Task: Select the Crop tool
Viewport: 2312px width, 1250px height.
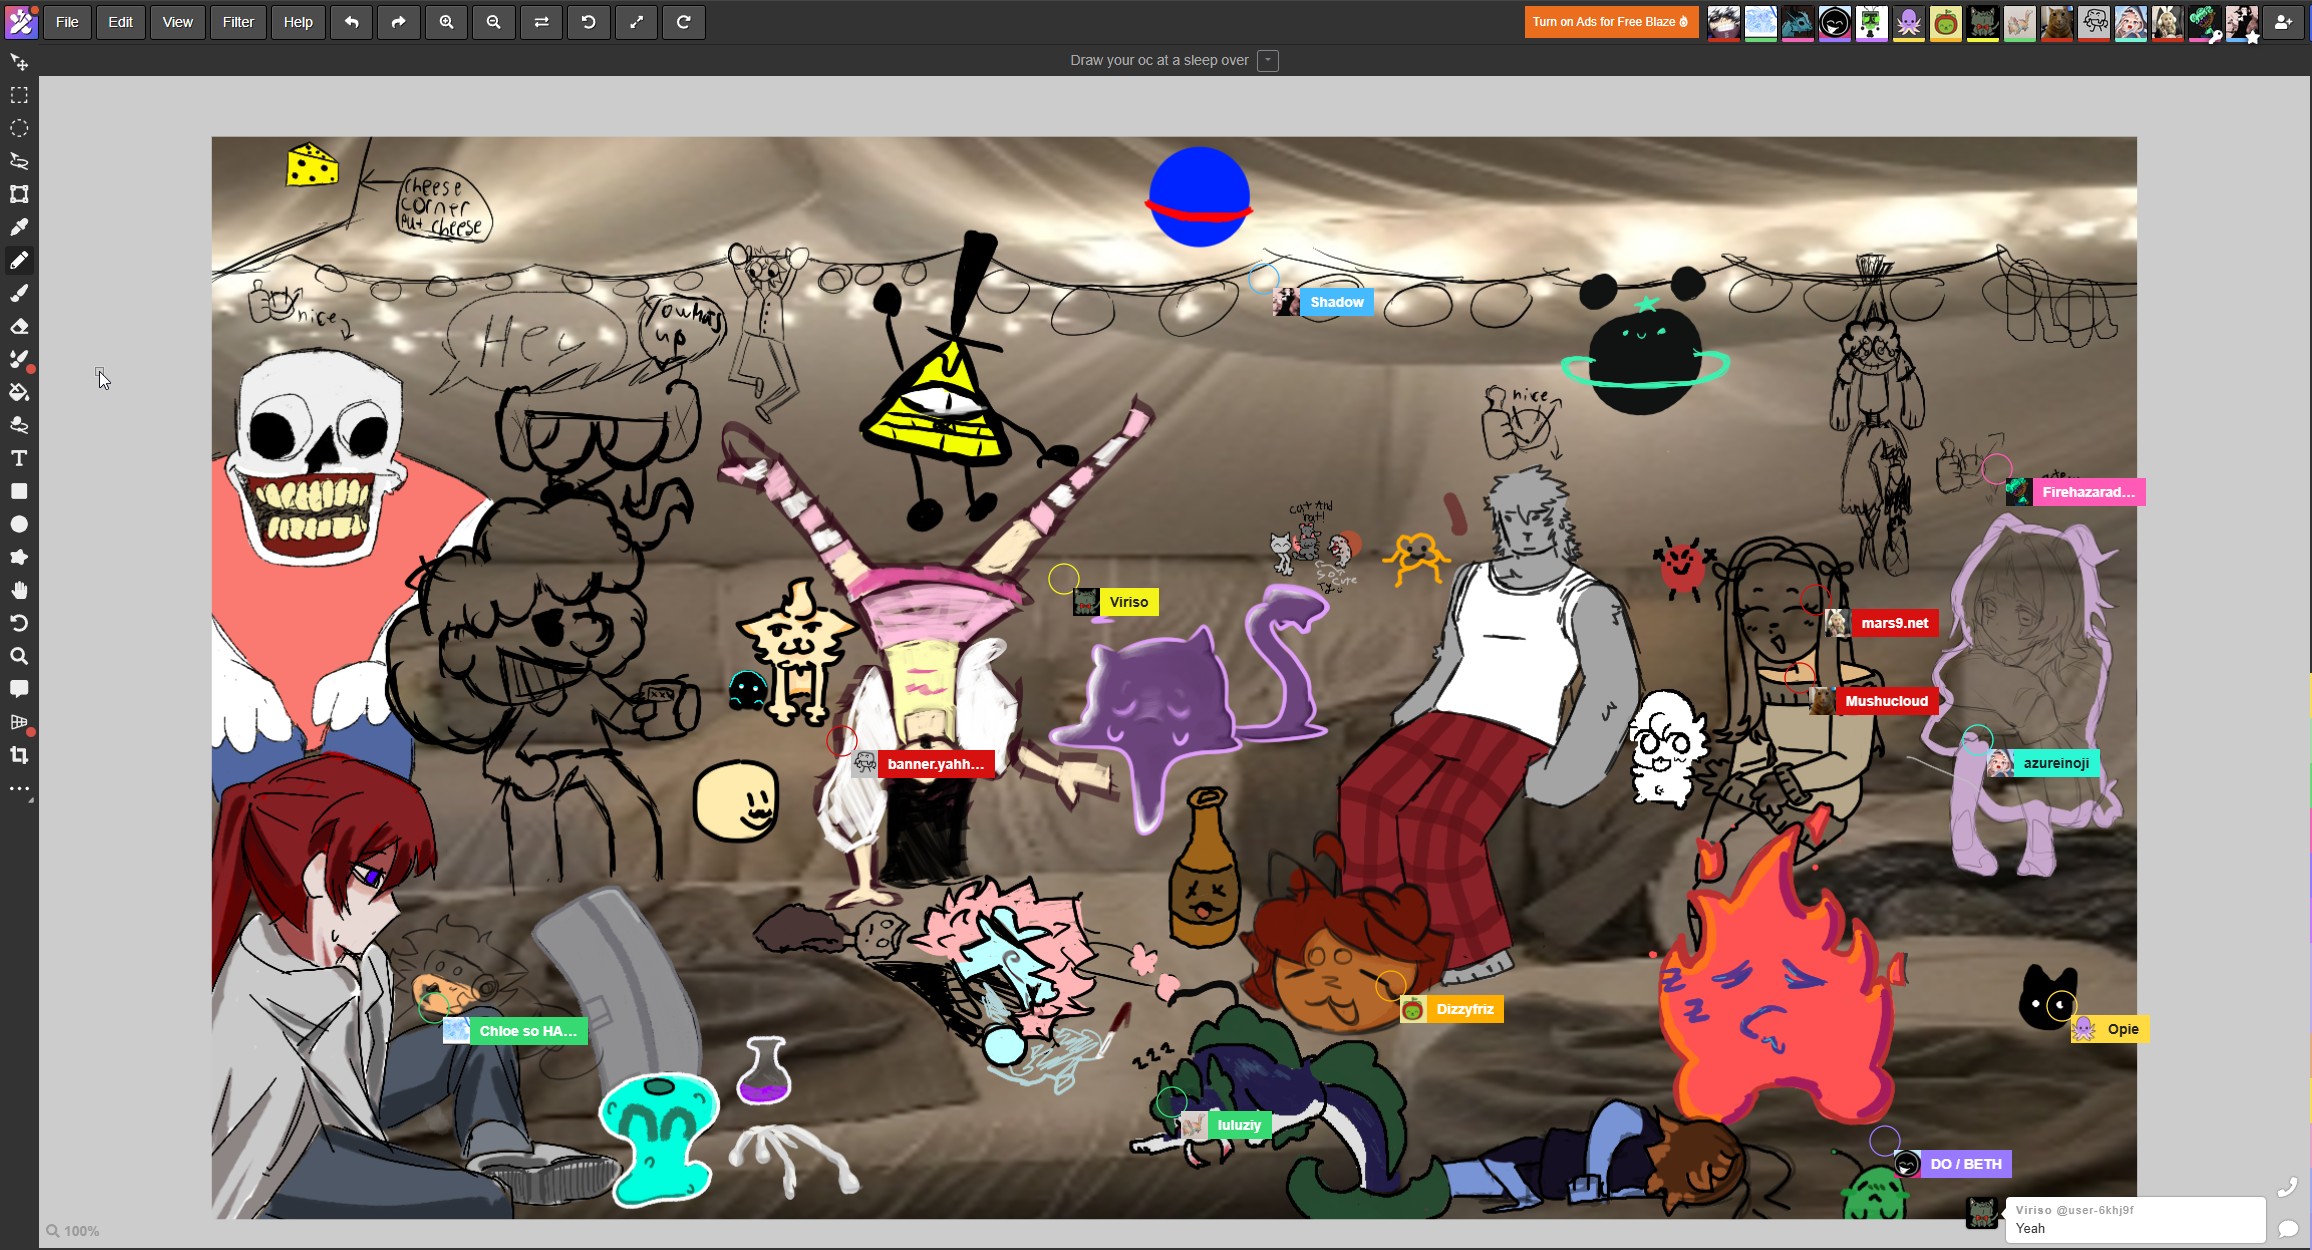Action: click(19, 755)
